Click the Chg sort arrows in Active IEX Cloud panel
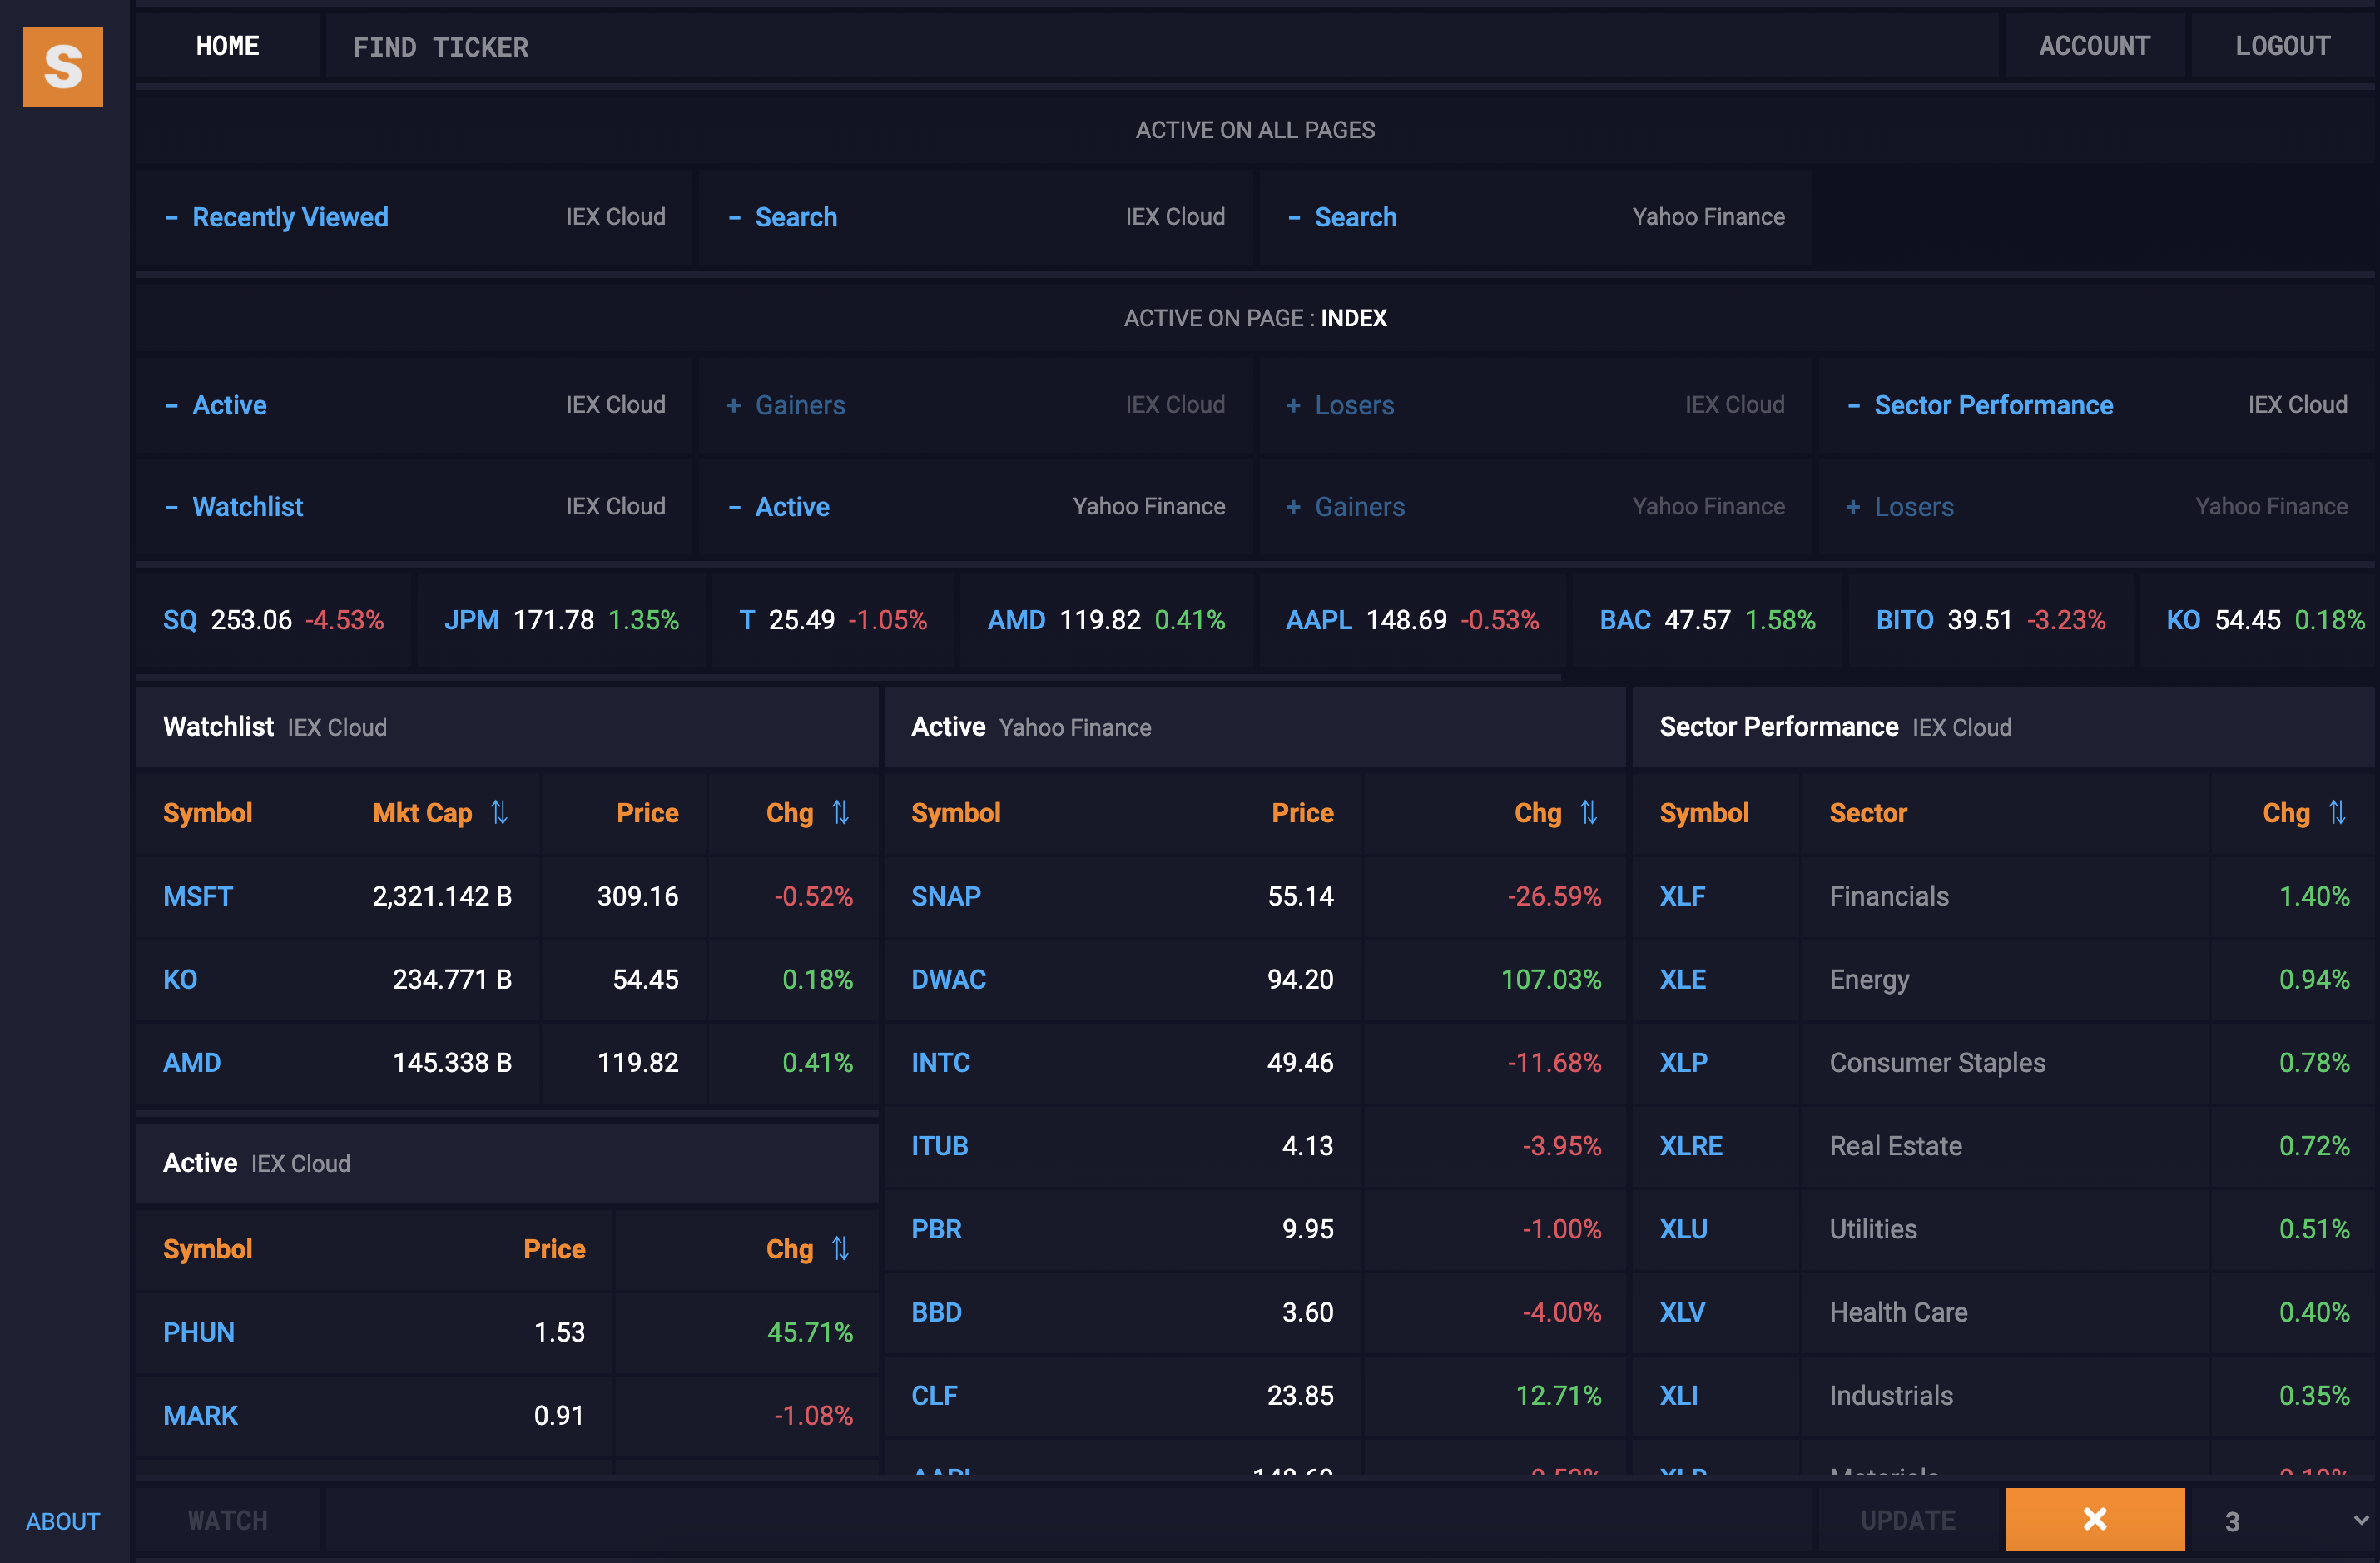This screenshot has height=1563, width=2380. click(x=839, y=1248)
